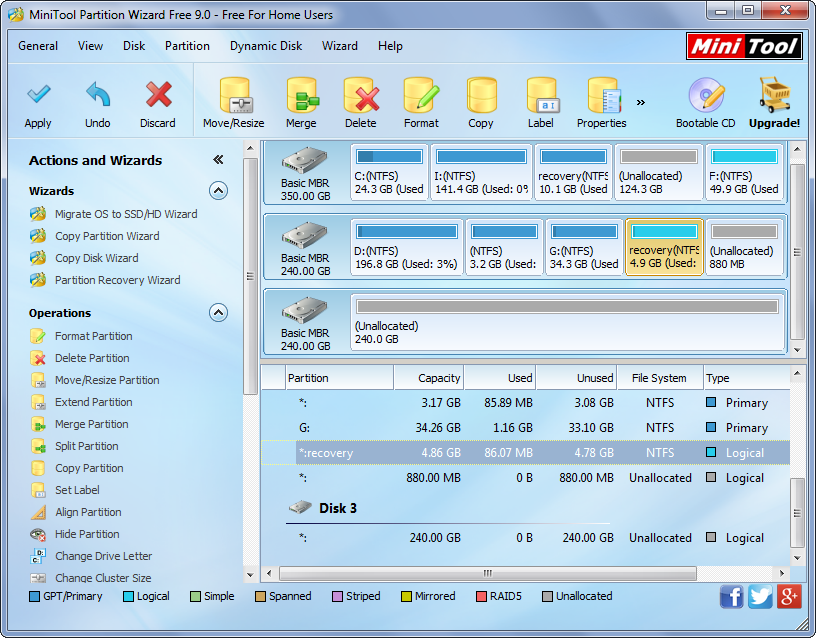Image resolution: width=816 pixels, height=638 pixels.
Task: Select the 350.00 GB disk icon
Action: click(304, 160)
